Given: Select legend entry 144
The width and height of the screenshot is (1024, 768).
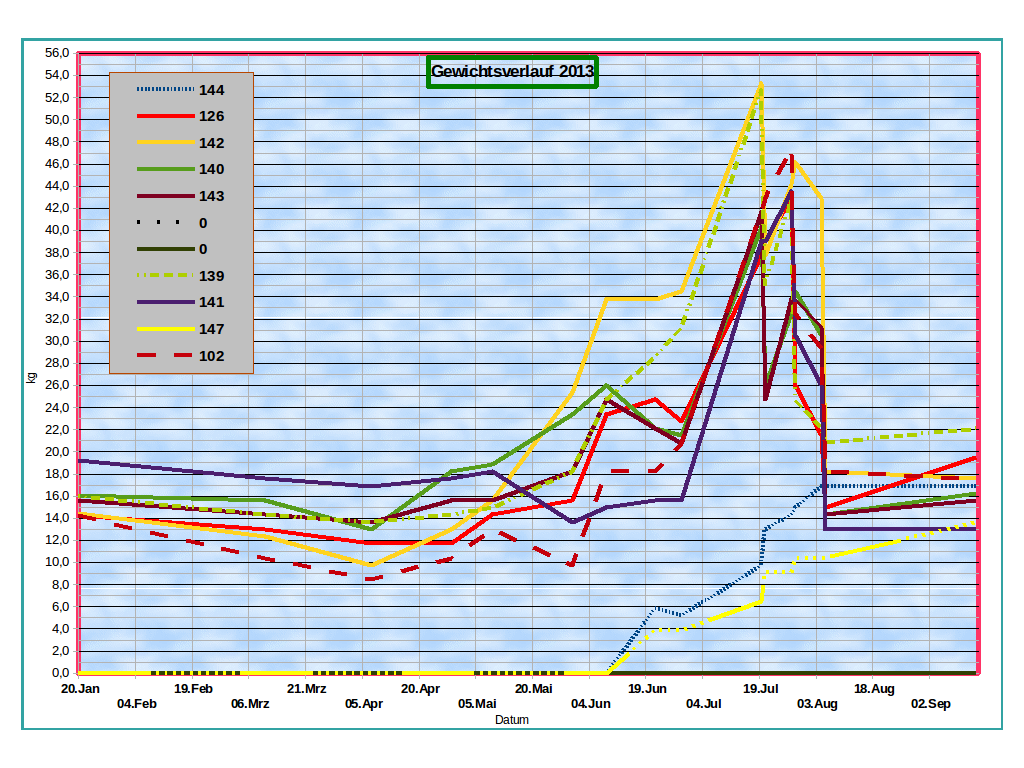Looking at the screenshot, I should click(180, 89).
